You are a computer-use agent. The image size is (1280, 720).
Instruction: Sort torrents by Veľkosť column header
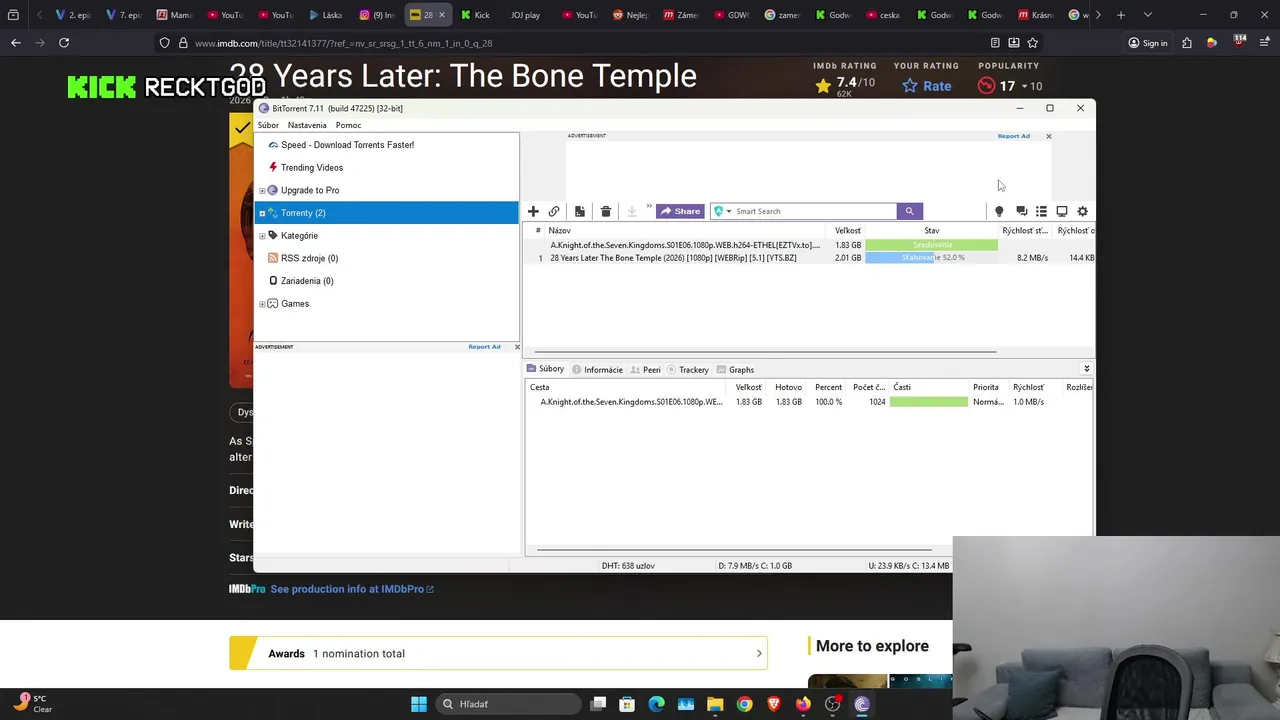[x=848, y=231]
